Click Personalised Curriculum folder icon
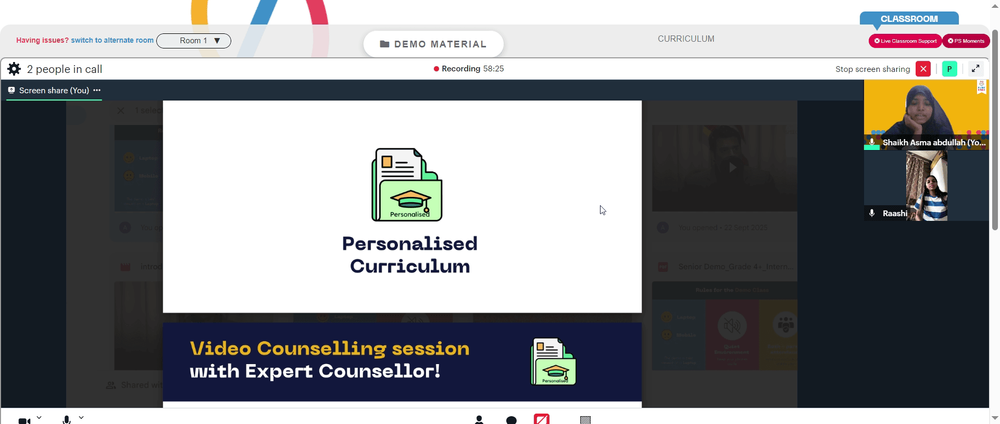The width and height of the screenshot is (1000, 424). pos(407,185)
